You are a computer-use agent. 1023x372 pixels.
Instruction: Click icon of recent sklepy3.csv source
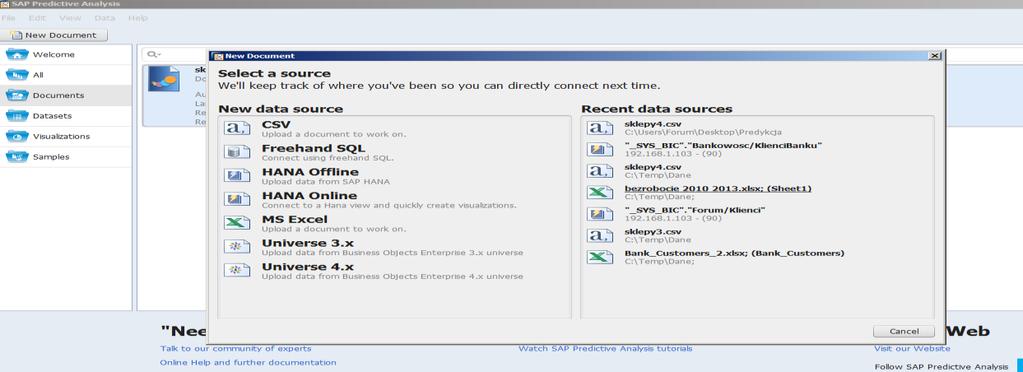tap(600, 236)
